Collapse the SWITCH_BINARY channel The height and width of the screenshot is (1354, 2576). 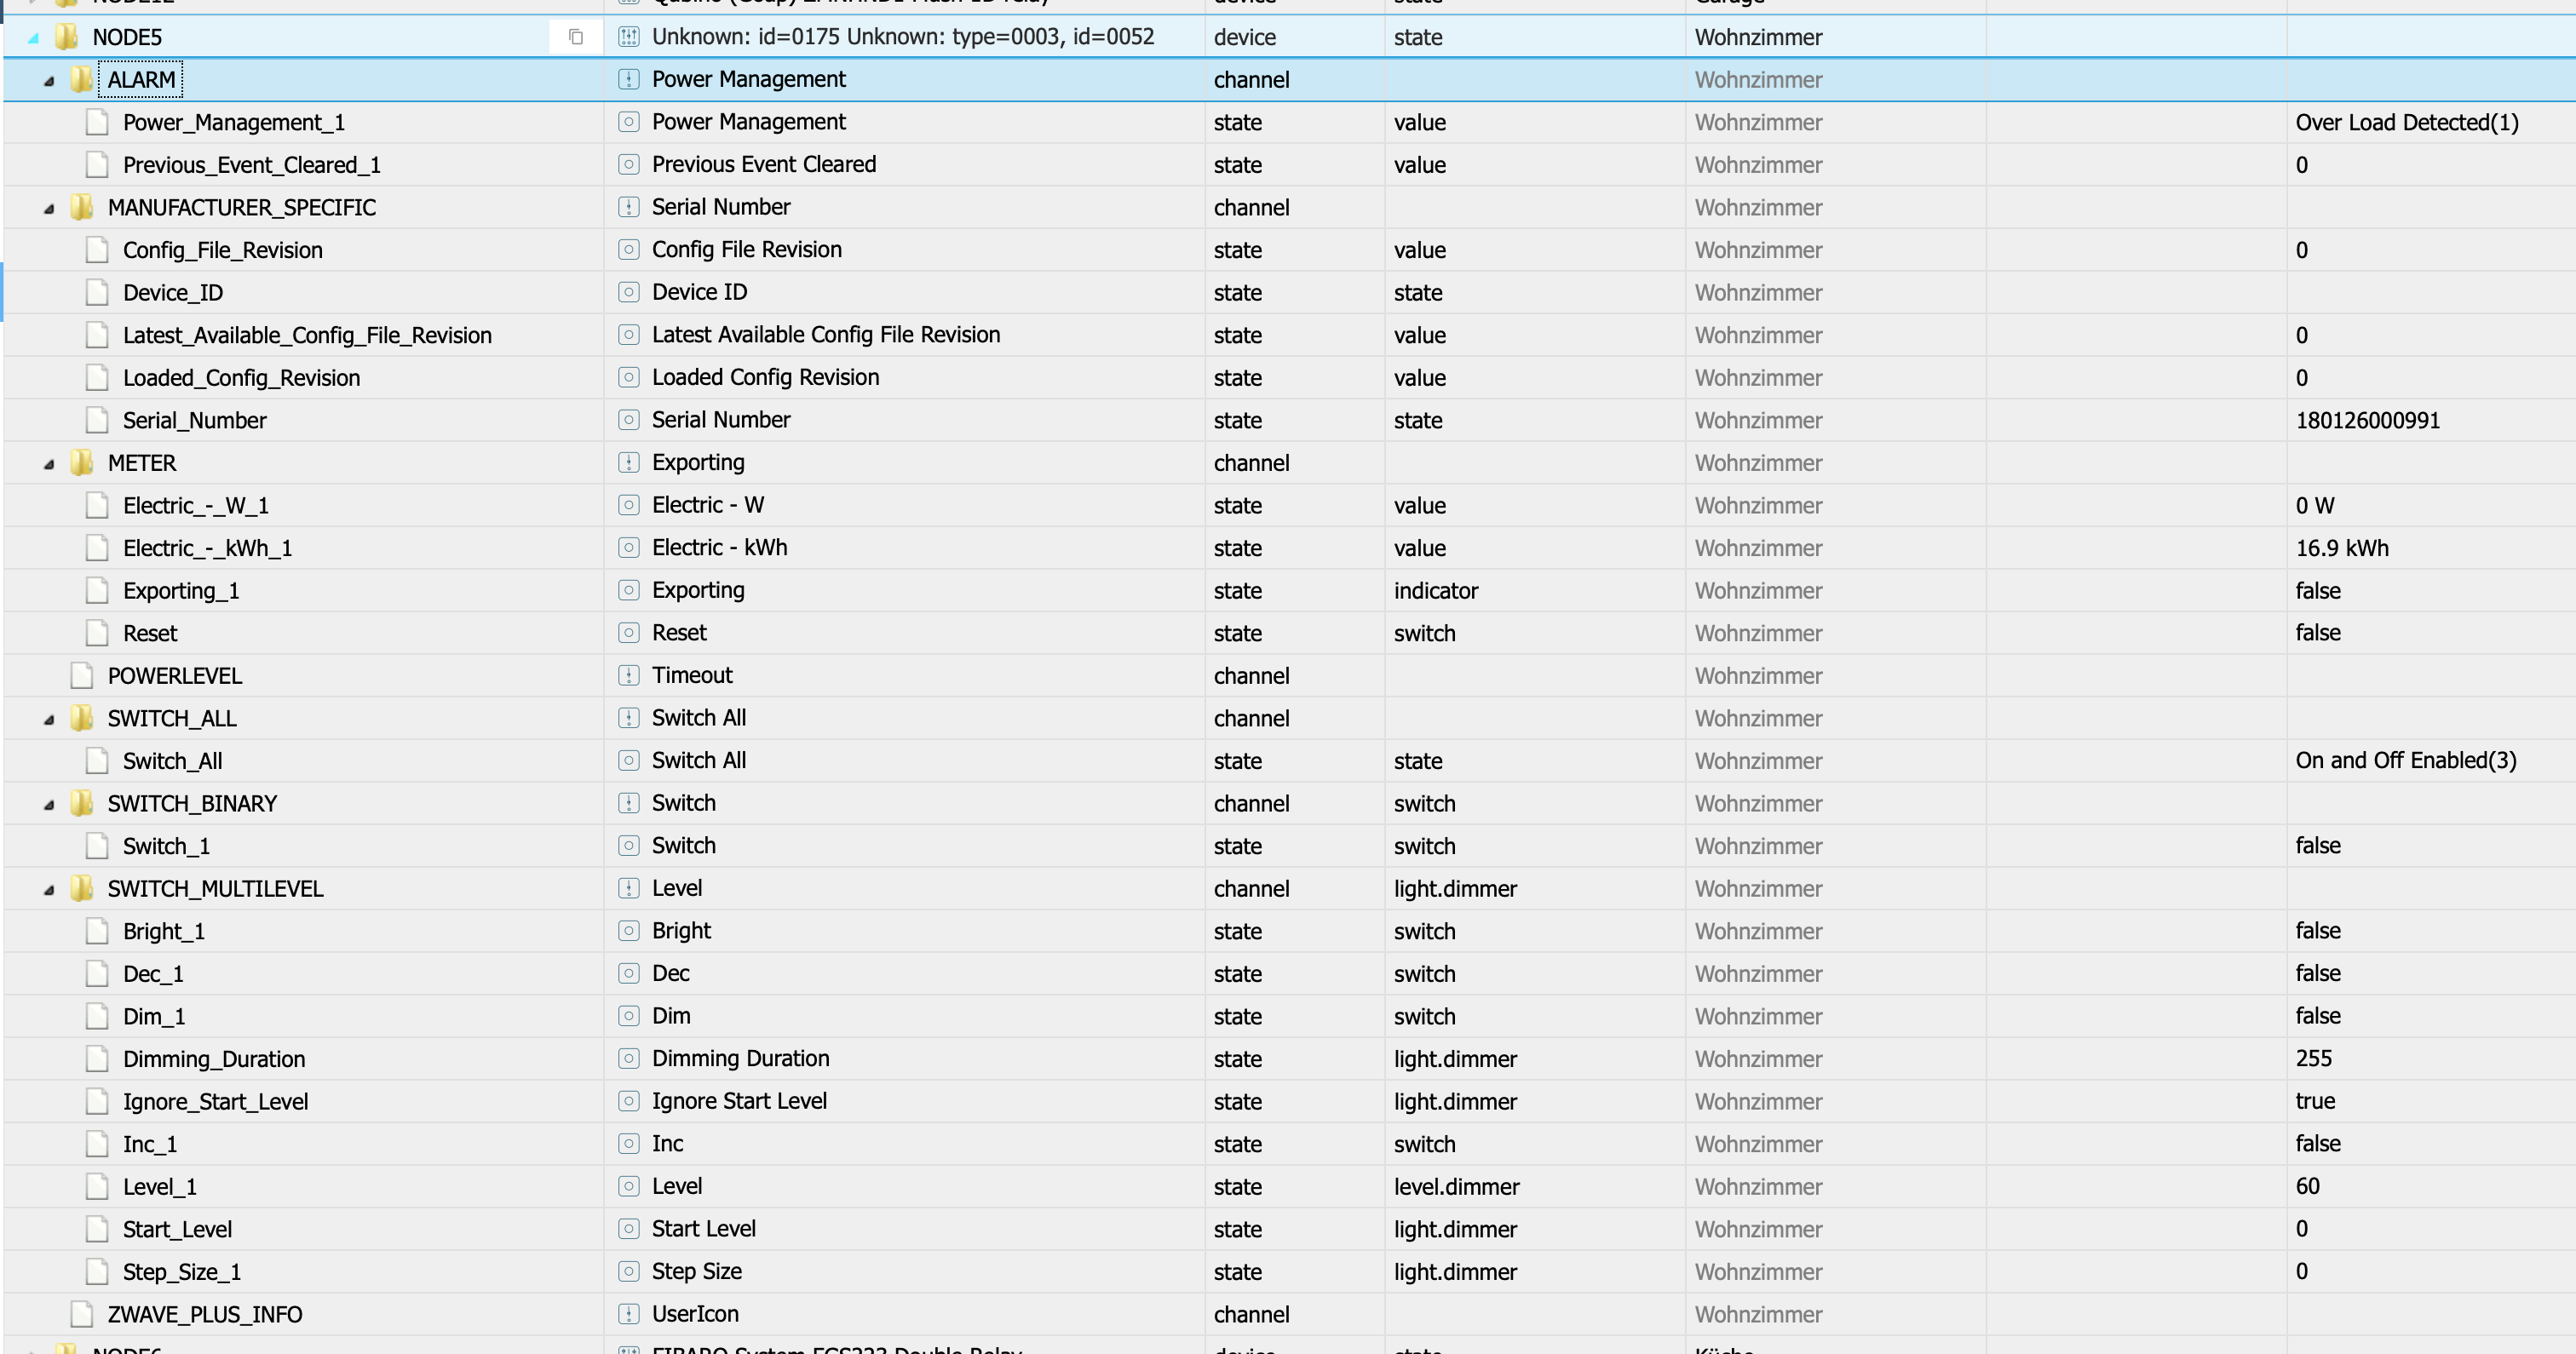(49, 804)
